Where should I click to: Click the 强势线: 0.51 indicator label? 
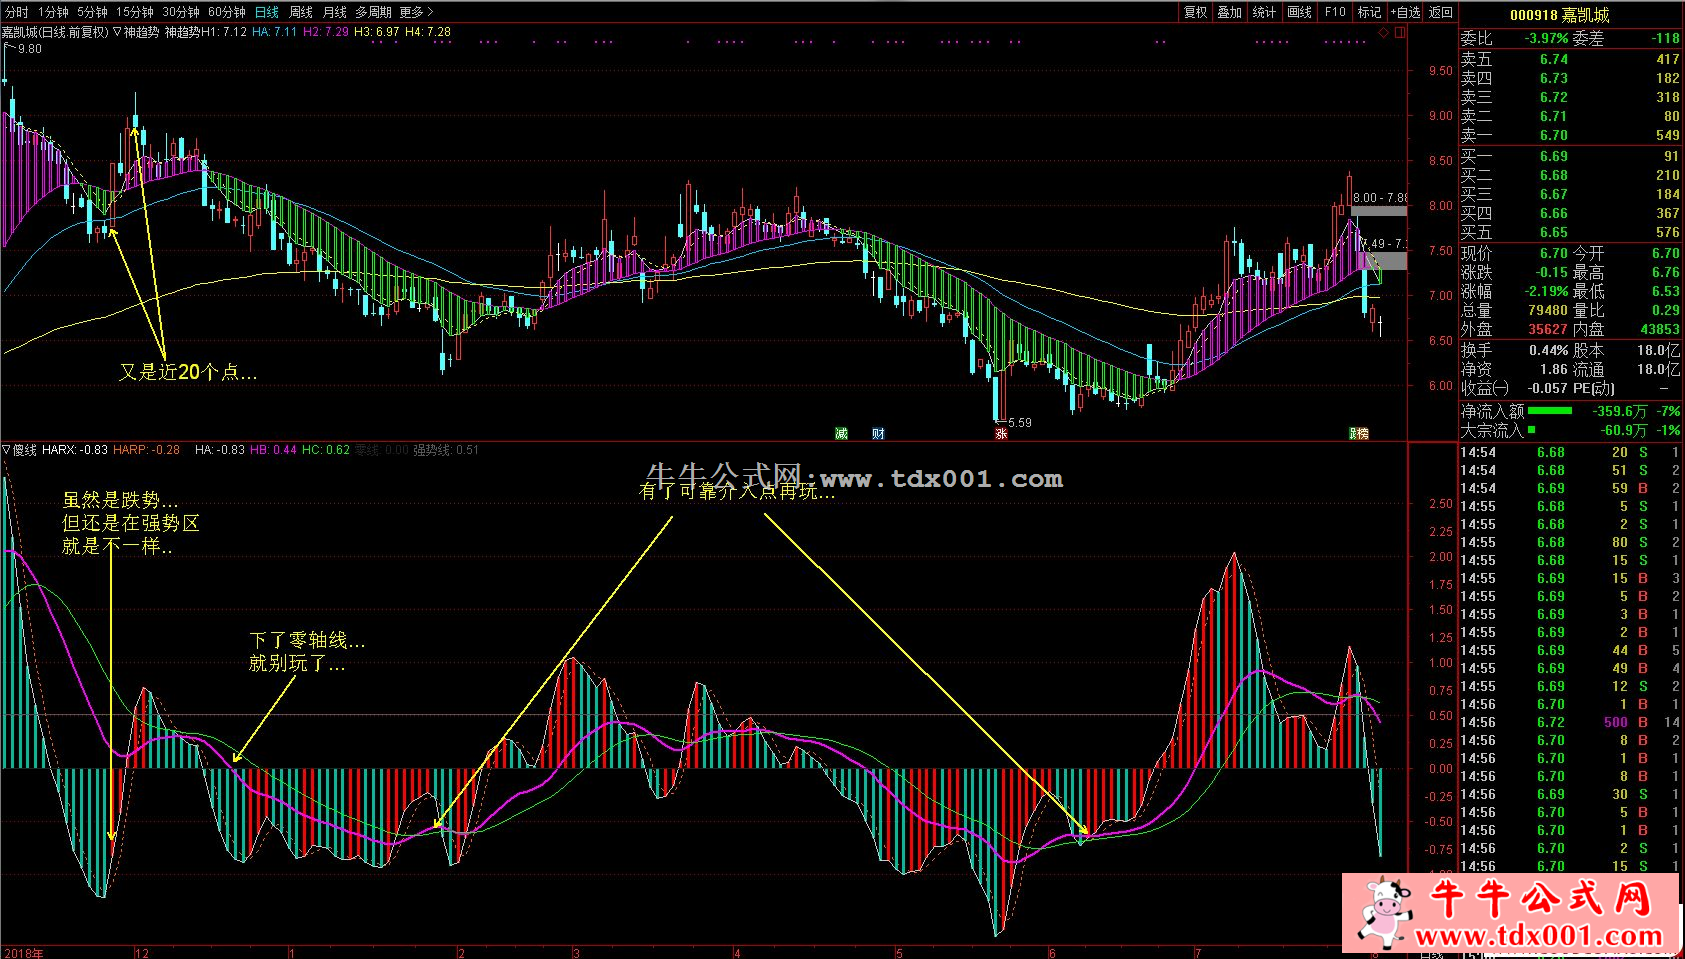(446, 450)
